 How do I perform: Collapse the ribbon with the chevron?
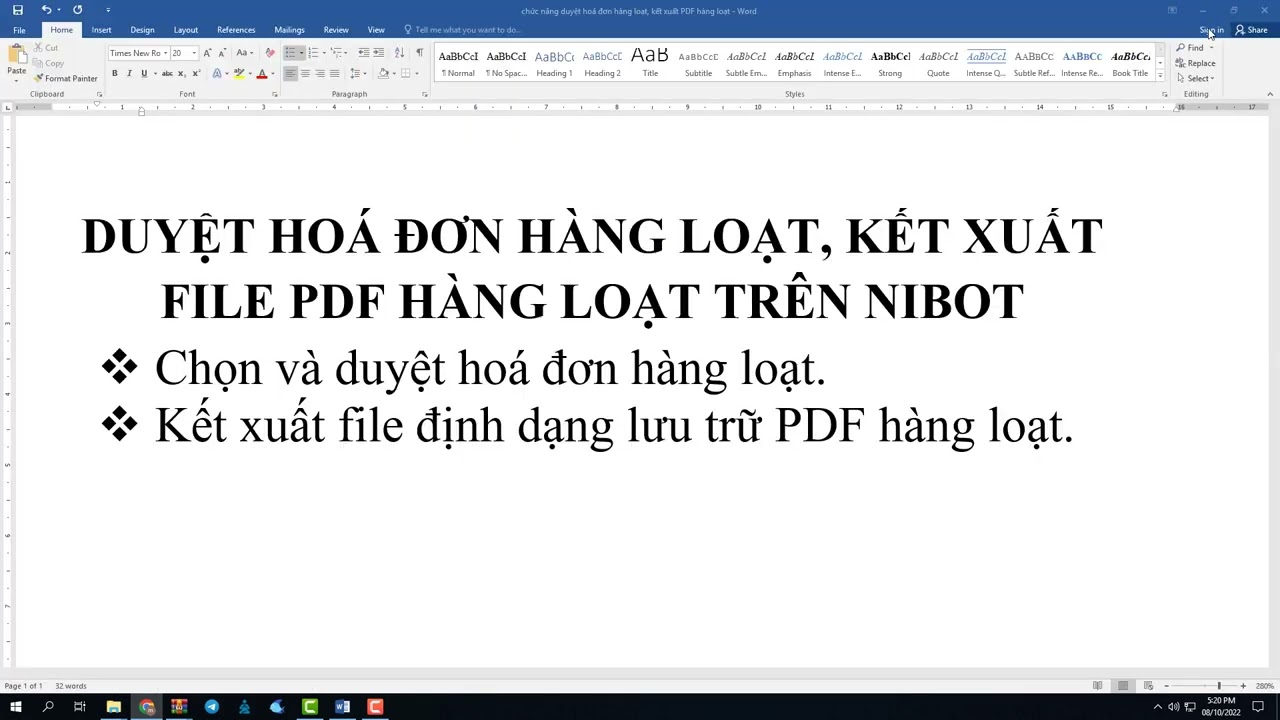click(x=1270, y=94)
